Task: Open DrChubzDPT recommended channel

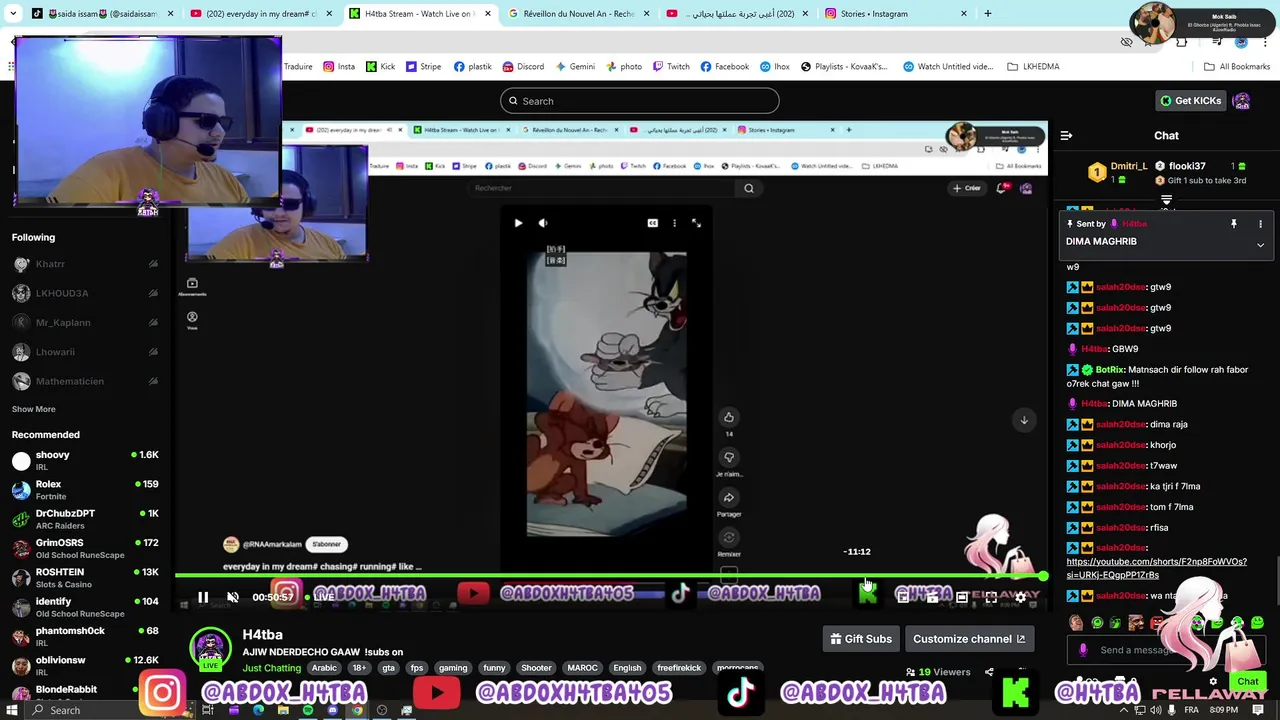Action: pos(85,519)
